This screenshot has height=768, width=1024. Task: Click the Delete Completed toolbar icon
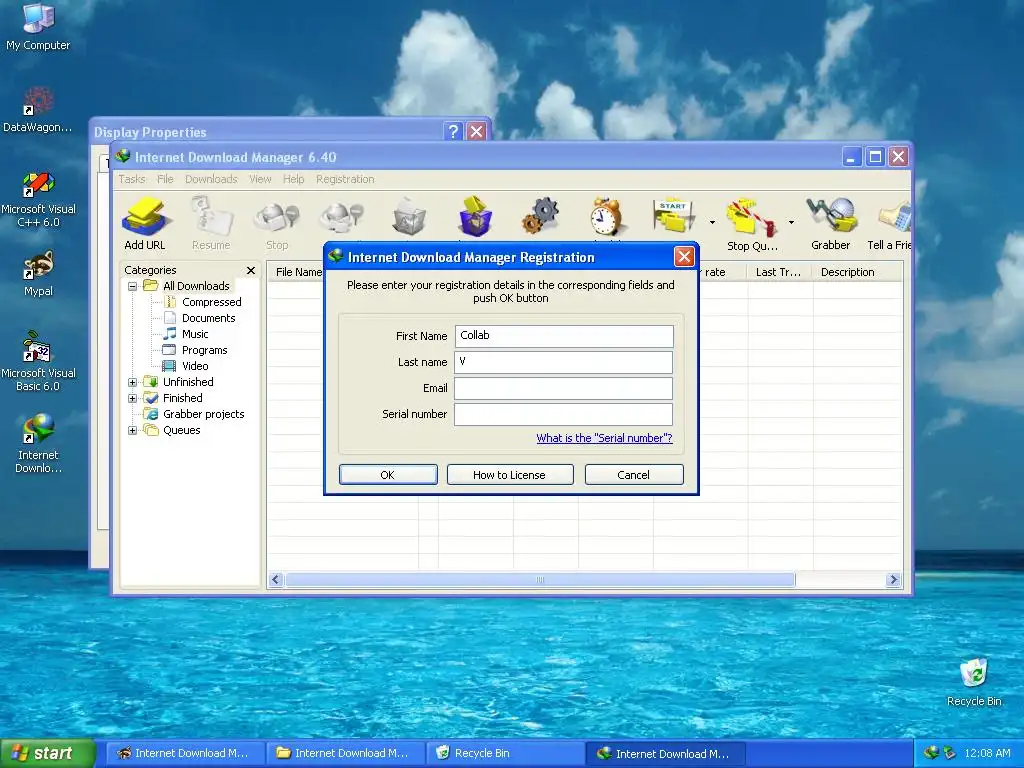coord(475,216)
